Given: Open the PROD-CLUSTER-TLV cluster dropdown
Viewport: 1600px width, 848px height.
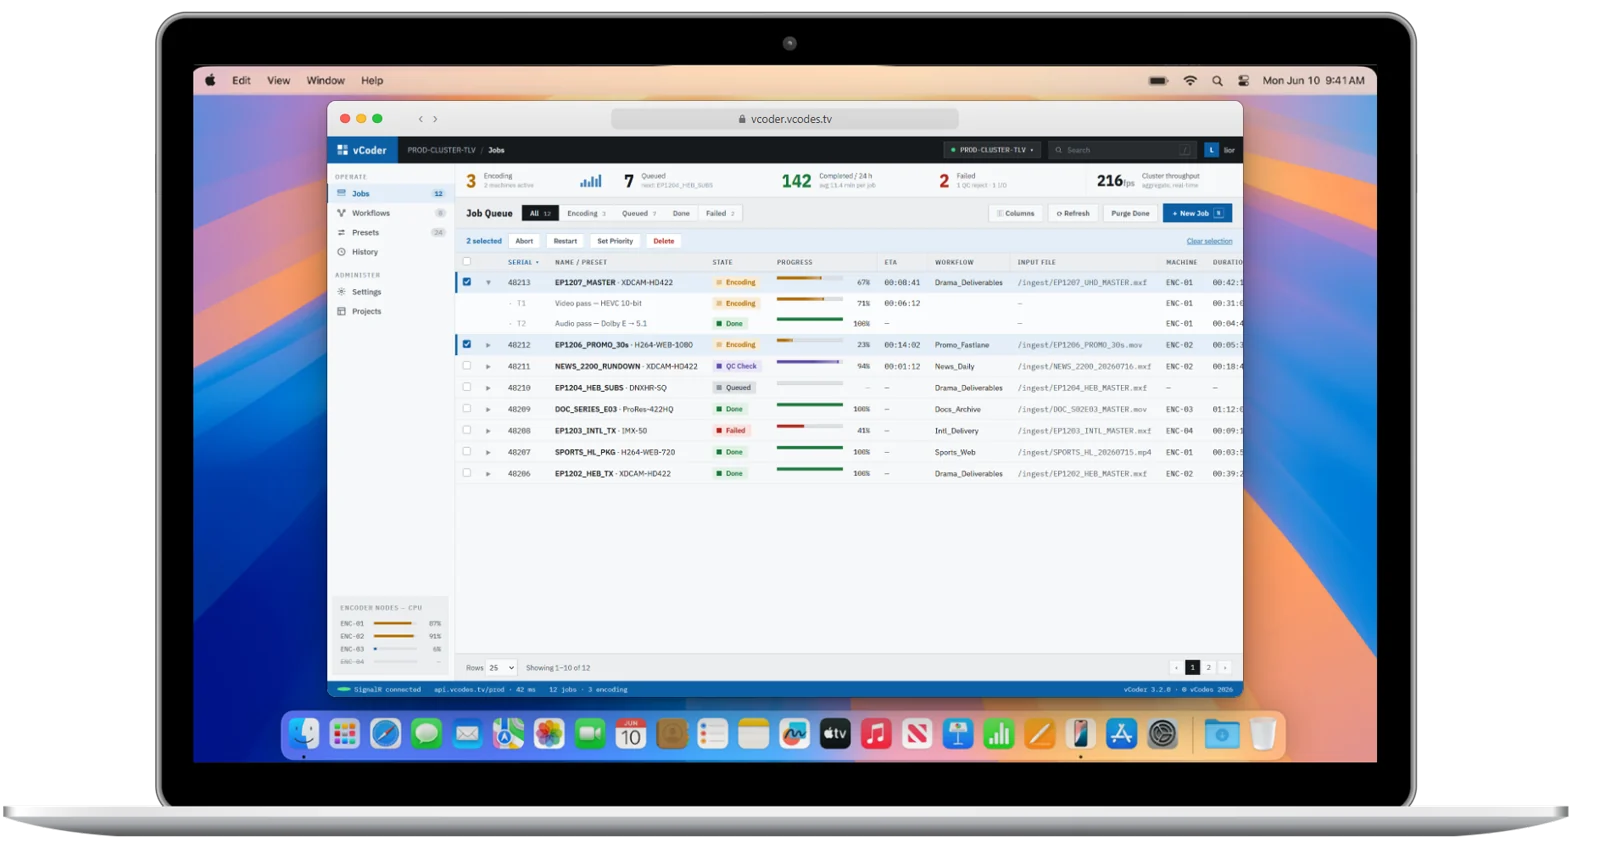Looking at the screenshot, I should pyautogui.click(x=992, y=150).
